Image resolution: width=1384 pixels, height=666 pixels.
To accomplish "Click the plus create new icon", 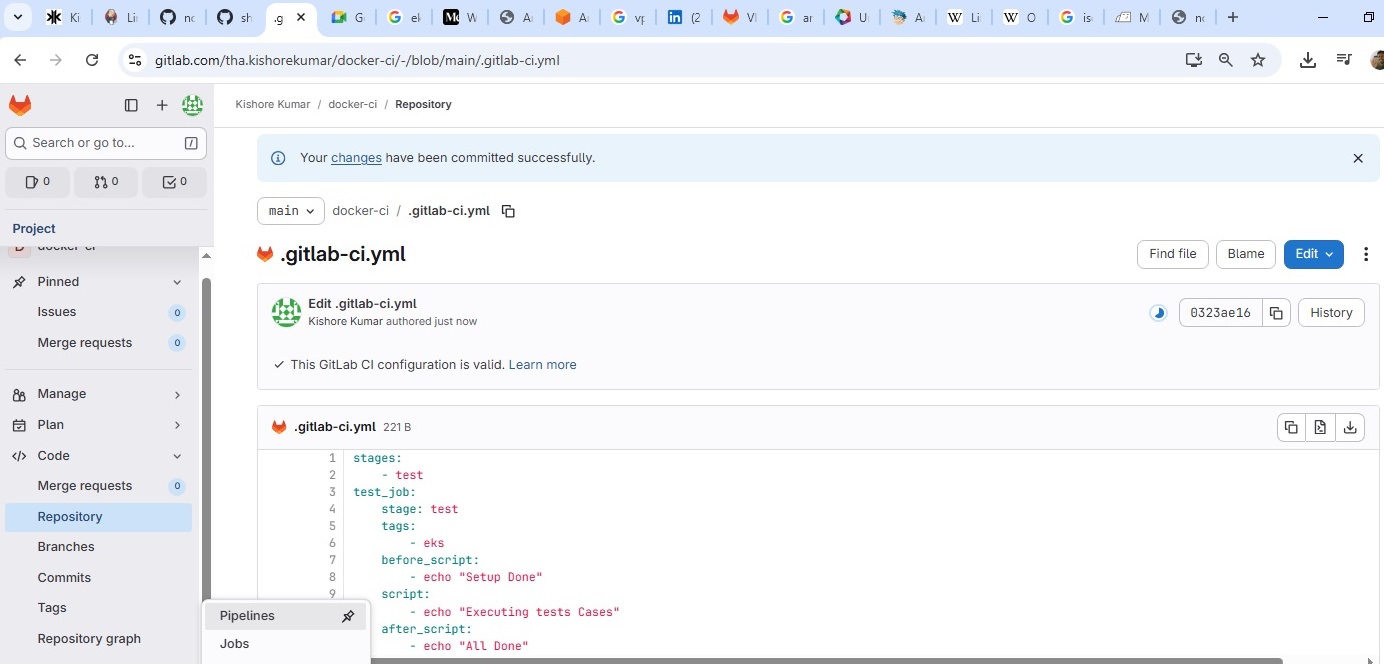I will (162, 105).
